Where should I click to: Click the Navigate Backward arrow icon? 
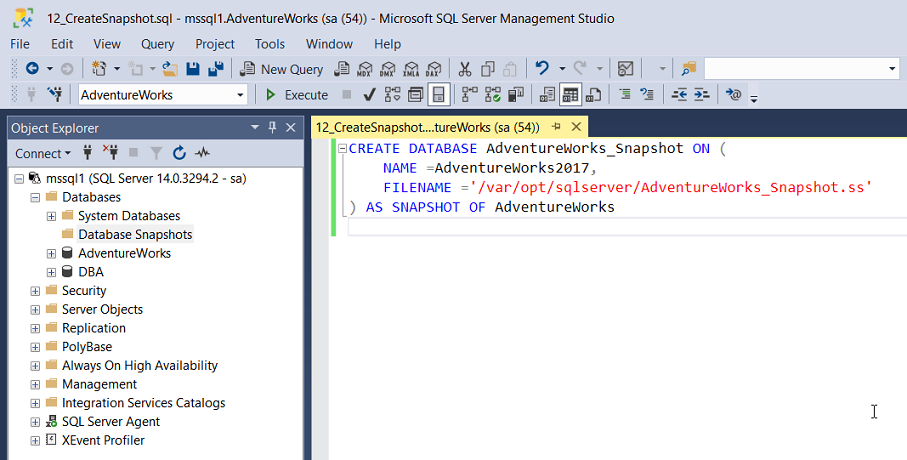(x=32, y=69)
